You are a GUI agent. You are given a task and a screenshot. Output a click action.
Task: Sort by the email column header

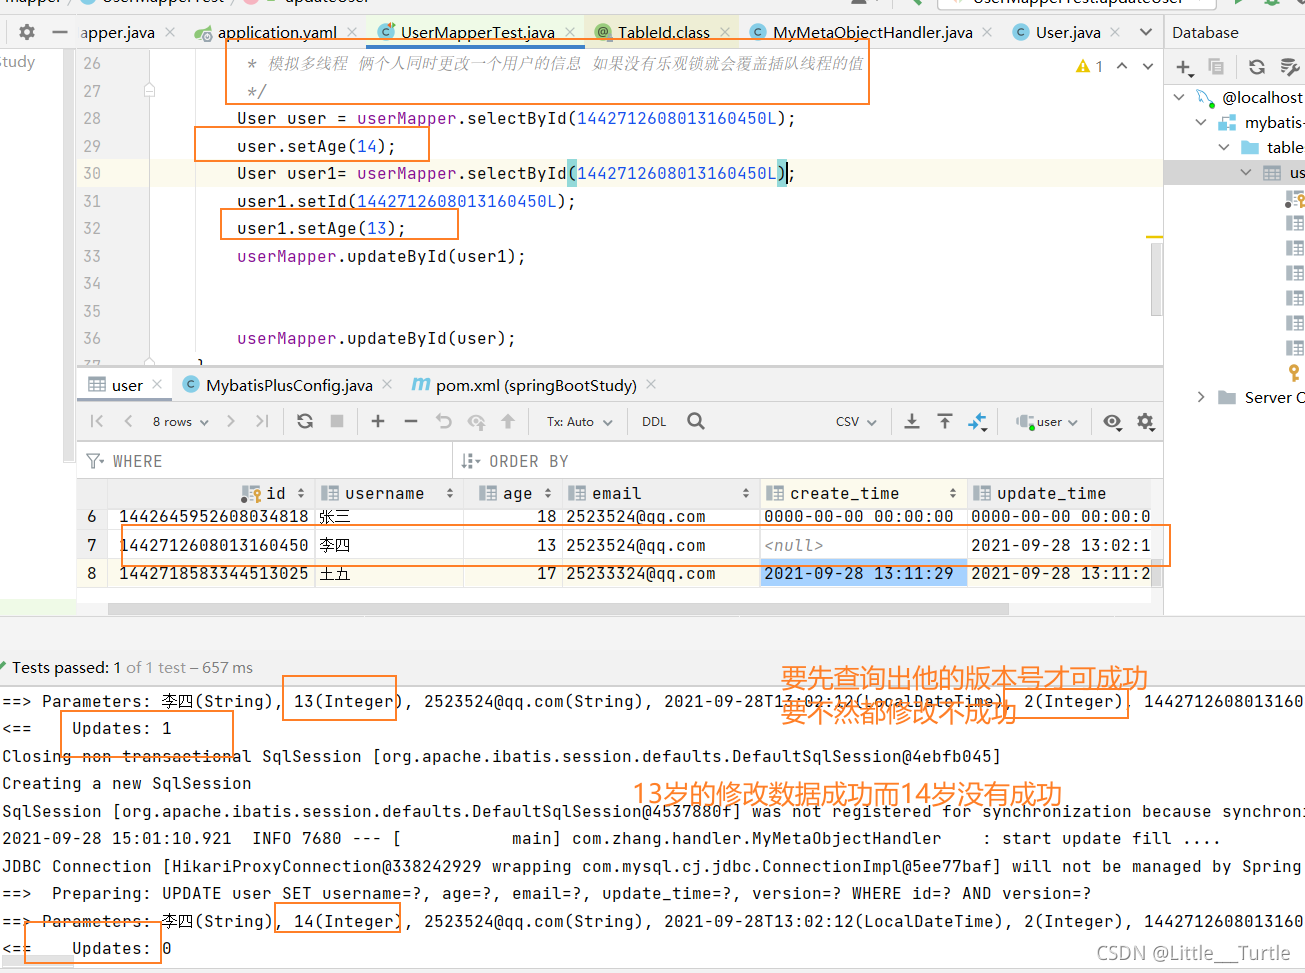point(659,493)
